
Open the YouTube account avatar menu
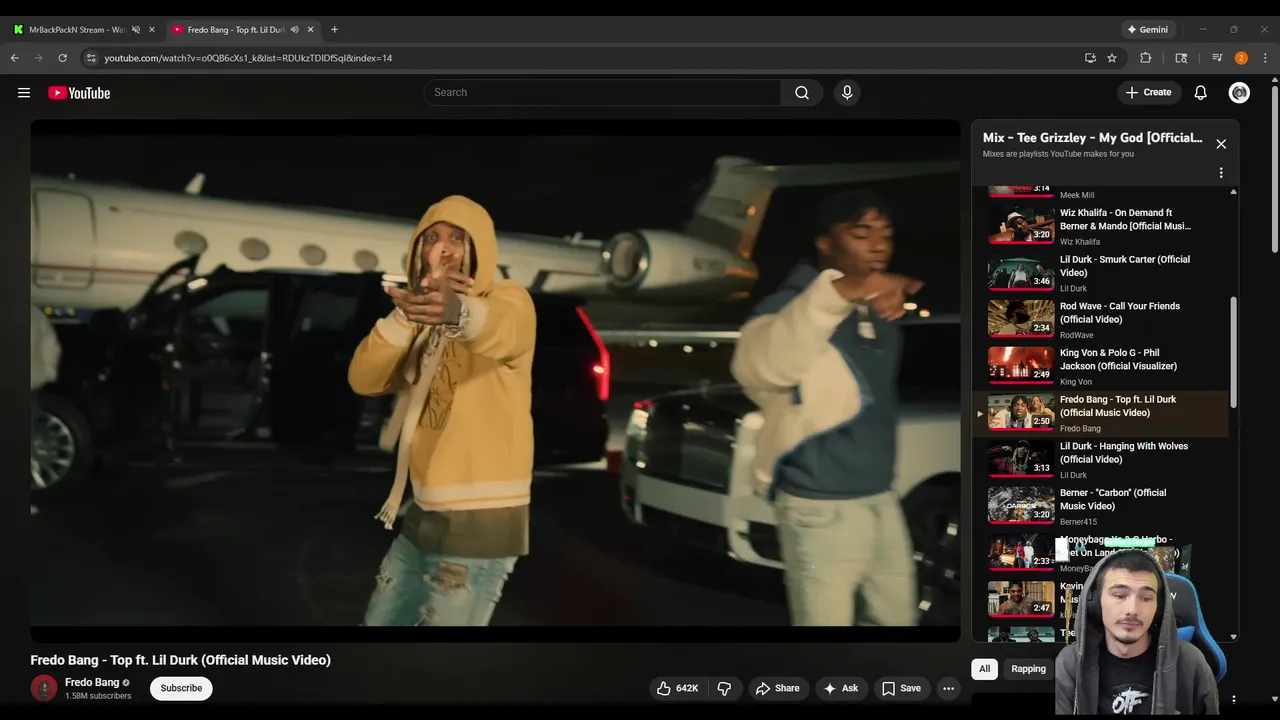1239,92
